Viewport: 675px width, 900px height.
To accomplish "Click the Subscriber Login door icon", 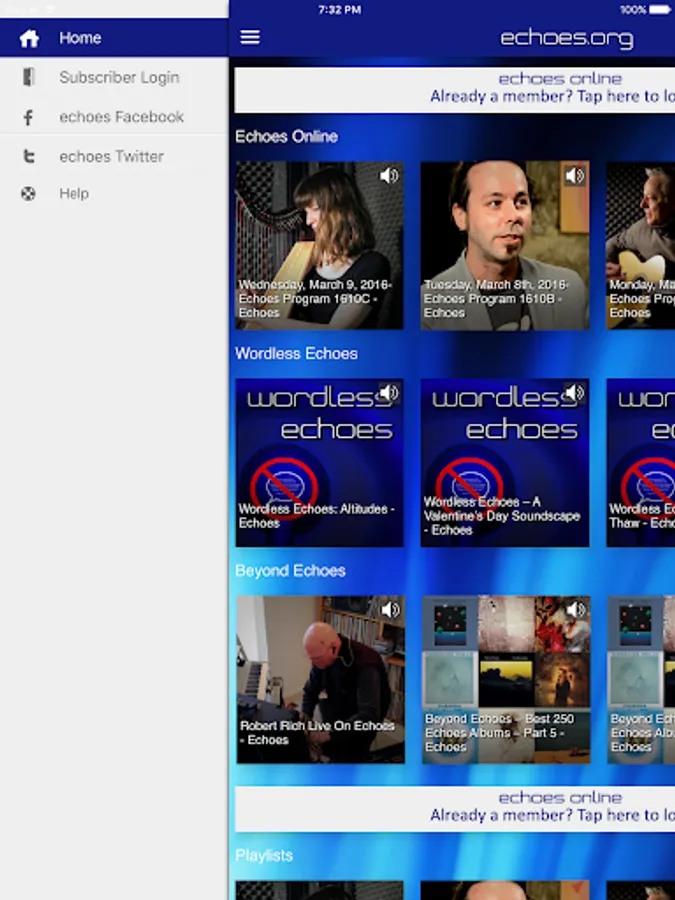I will click(29, 77).
